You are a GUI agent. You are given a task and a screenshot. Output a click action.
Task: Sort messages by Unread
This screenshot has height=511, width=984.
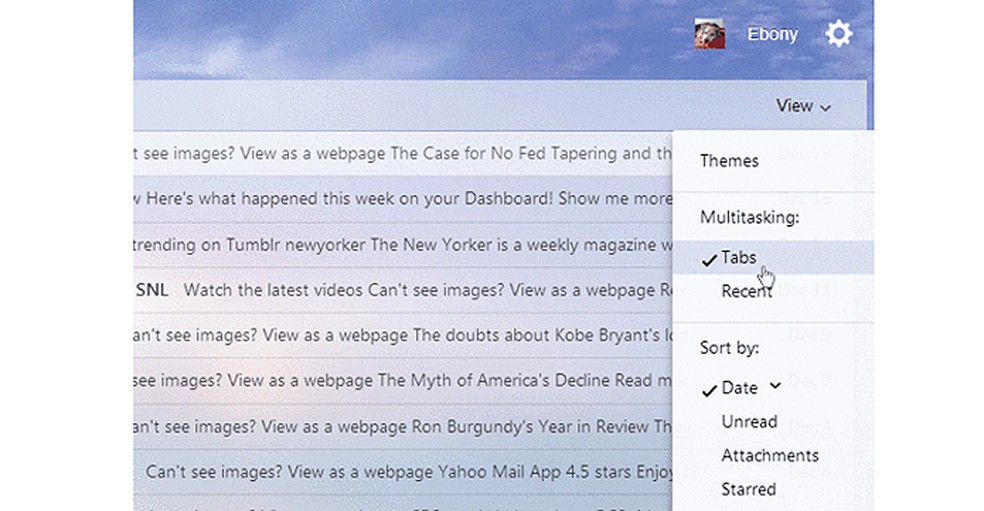point(749,422)
